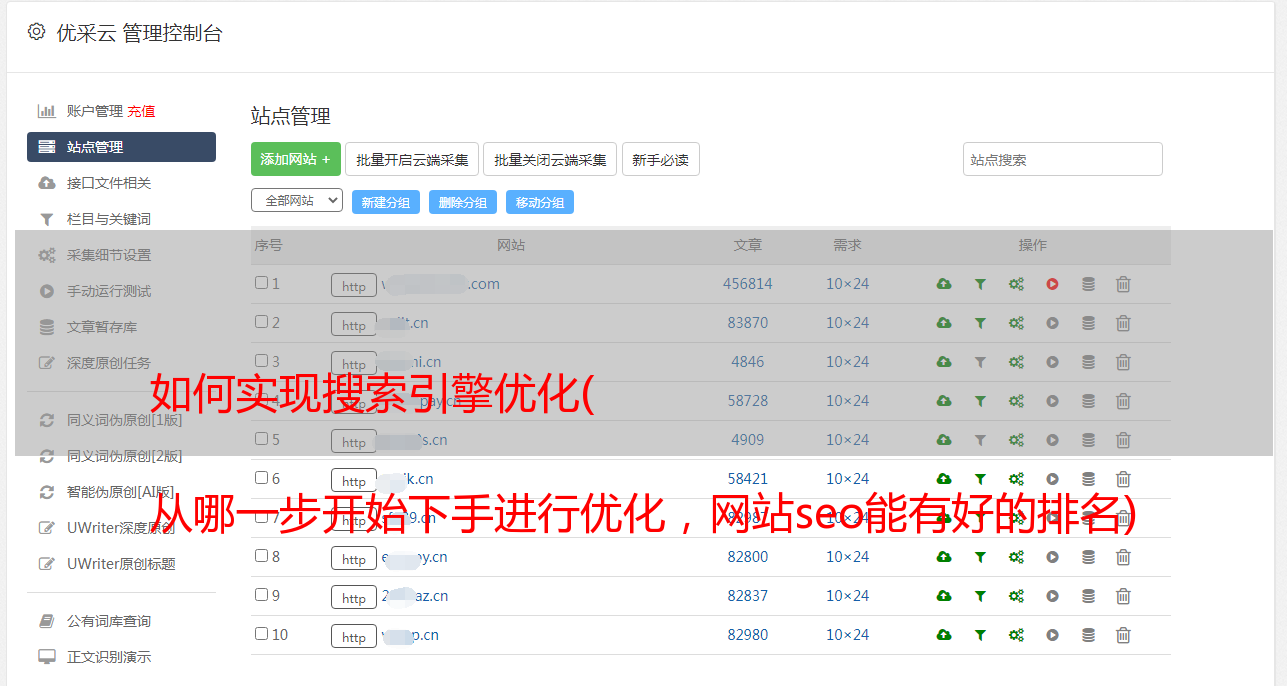Click the red 充值 link
Image resolution: width=1287 pixels, height=686 pixels.
pos(141,111)
